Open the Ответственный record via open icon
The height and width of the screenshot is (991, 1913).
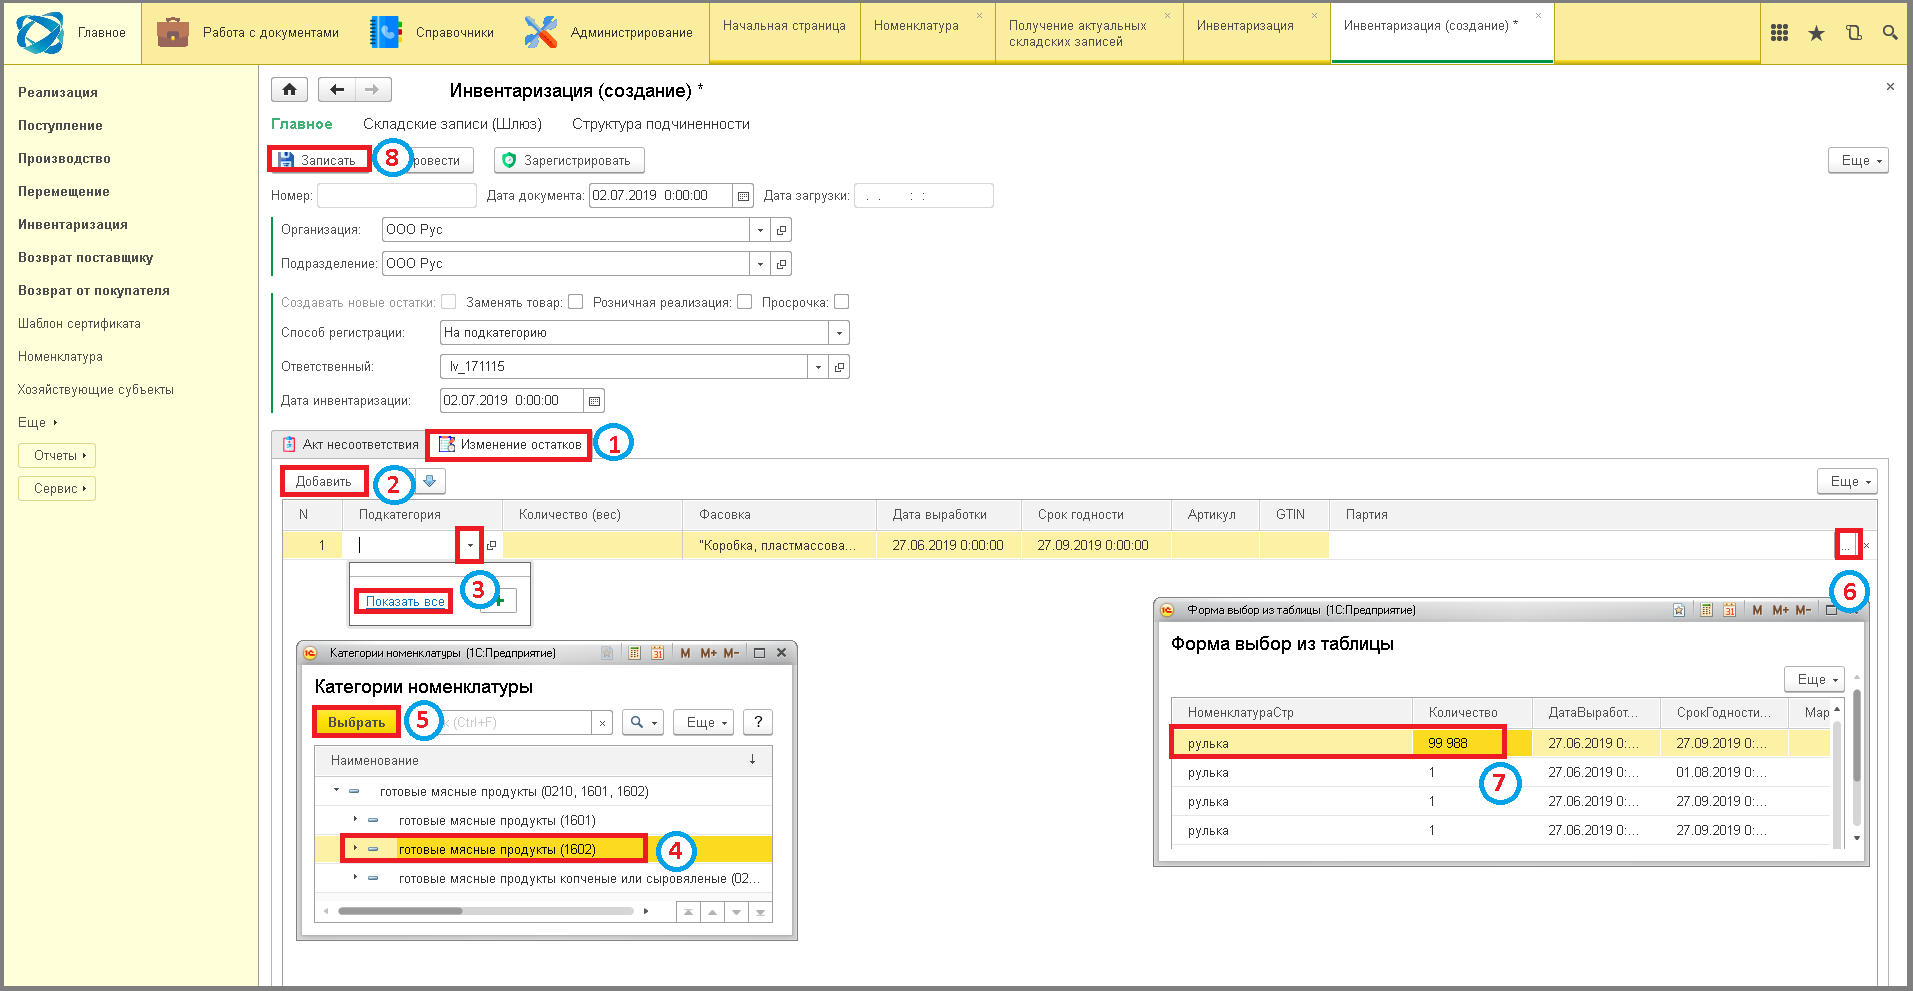839,367
